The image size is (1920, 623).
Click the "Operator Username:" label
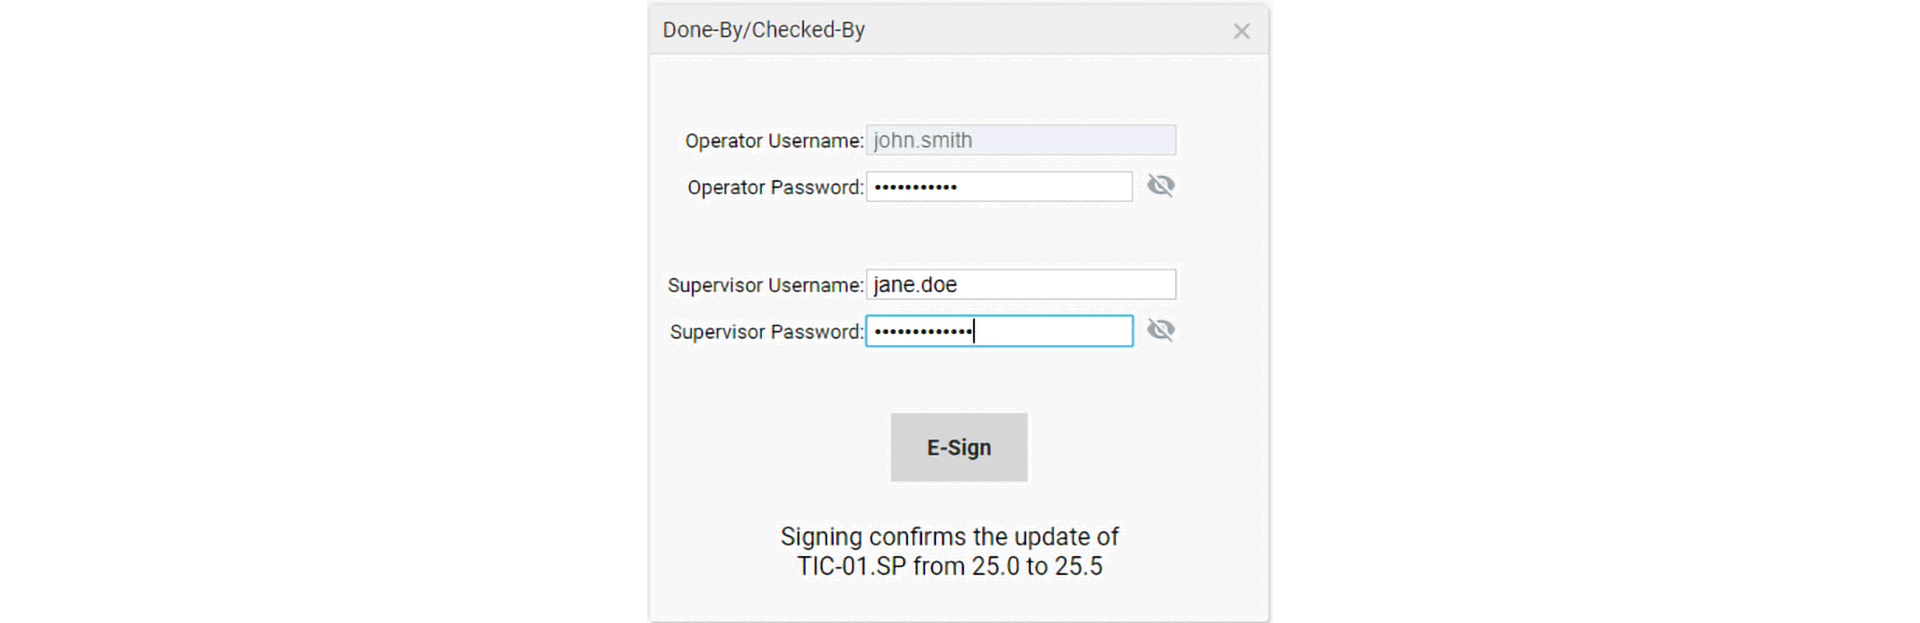773,141
